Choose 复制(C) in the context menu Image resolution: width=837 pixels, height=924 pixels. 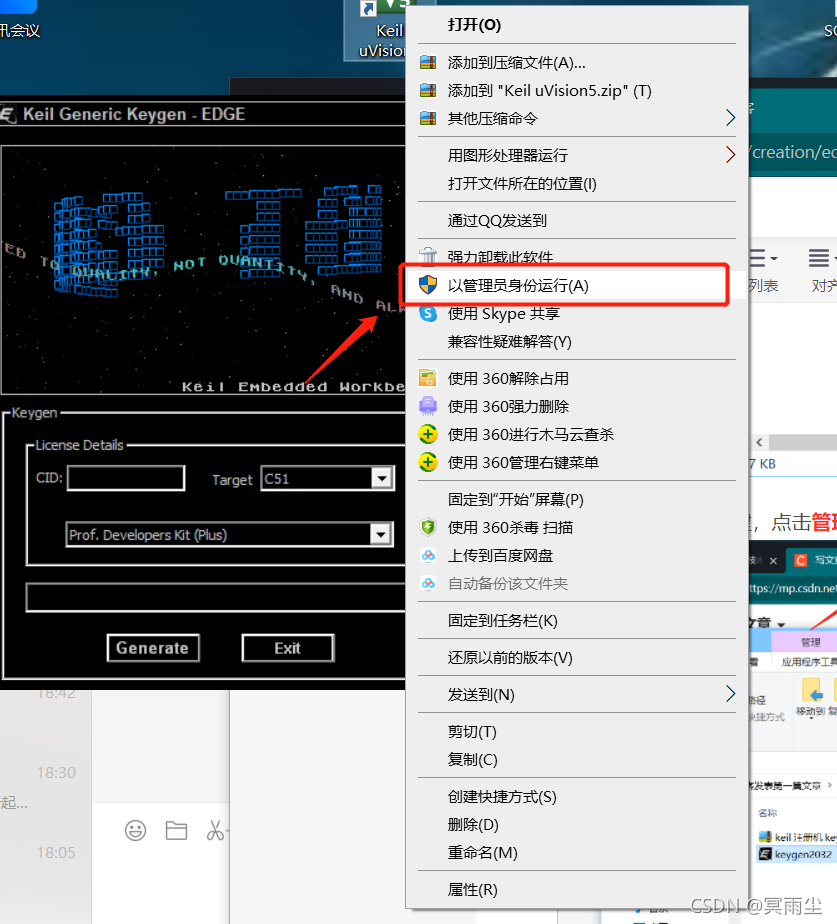point(577,760)
